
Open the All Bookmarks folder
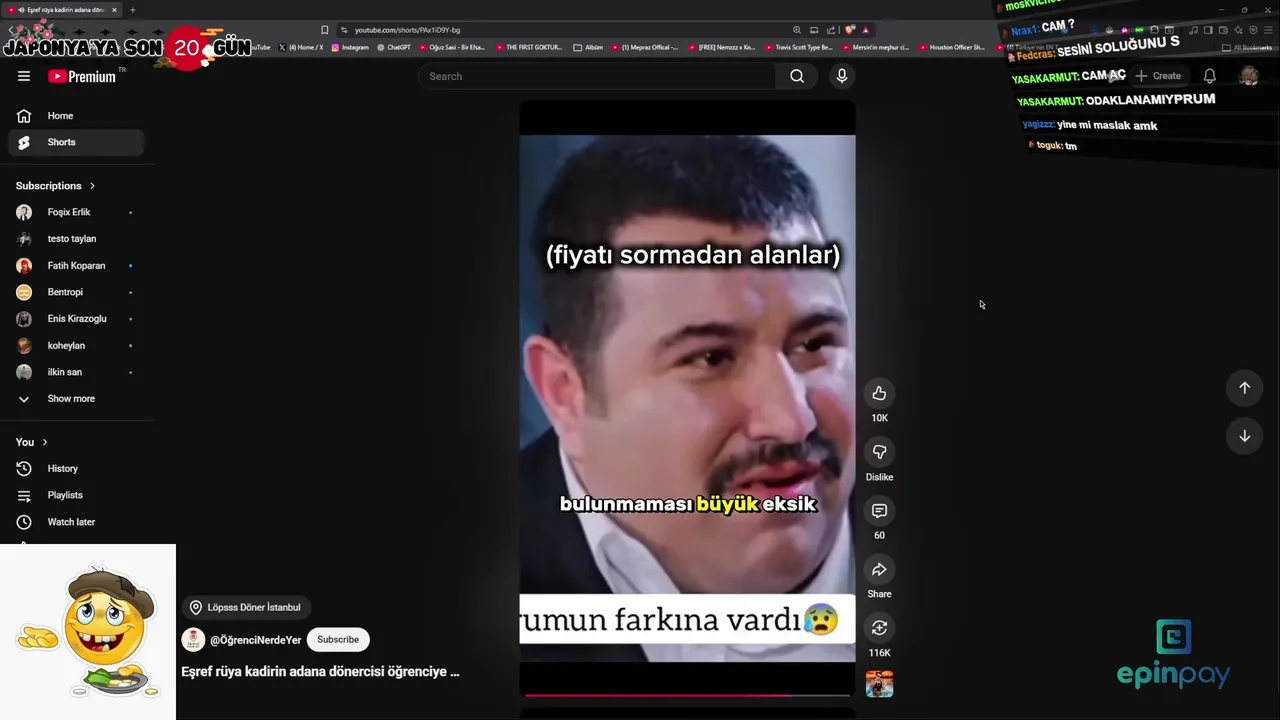click(x=1247, y=47)
